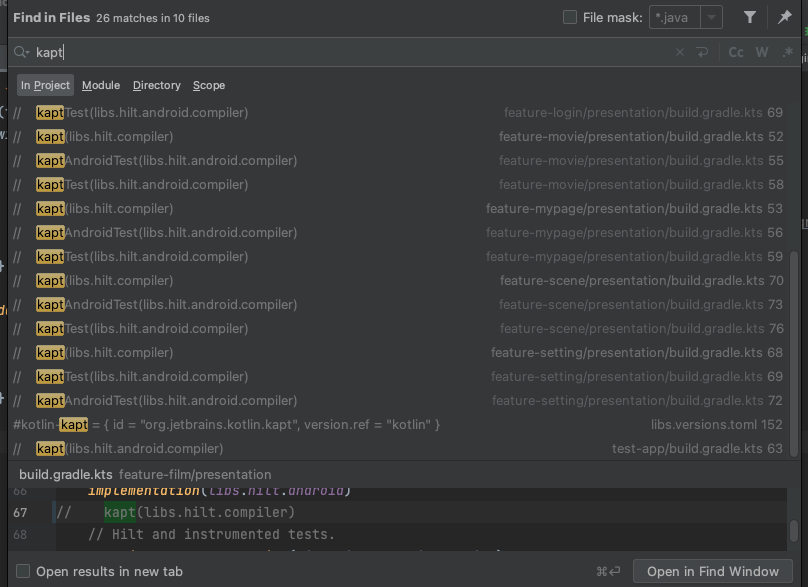
Task: Enable the File mask checkbox
Action: 570,17
